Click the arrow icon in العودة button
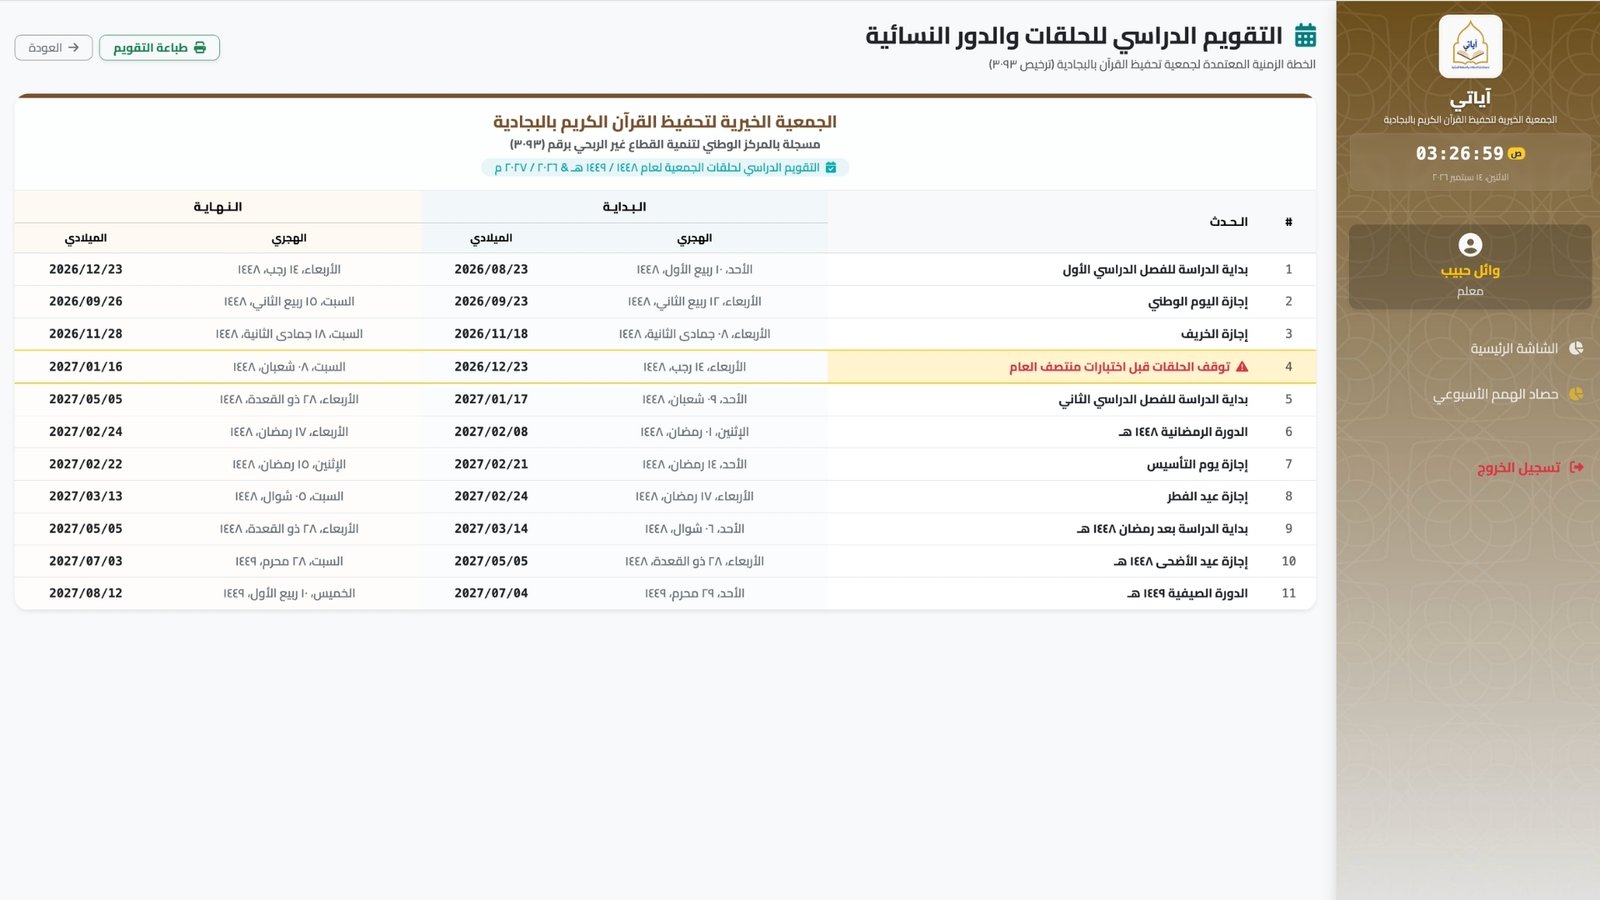 coord(74,48)
